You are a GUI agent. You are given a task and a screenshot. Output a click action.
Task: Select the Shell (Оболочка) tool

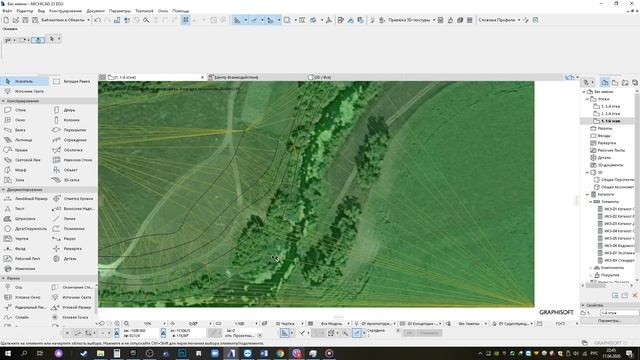coord(73,150)
